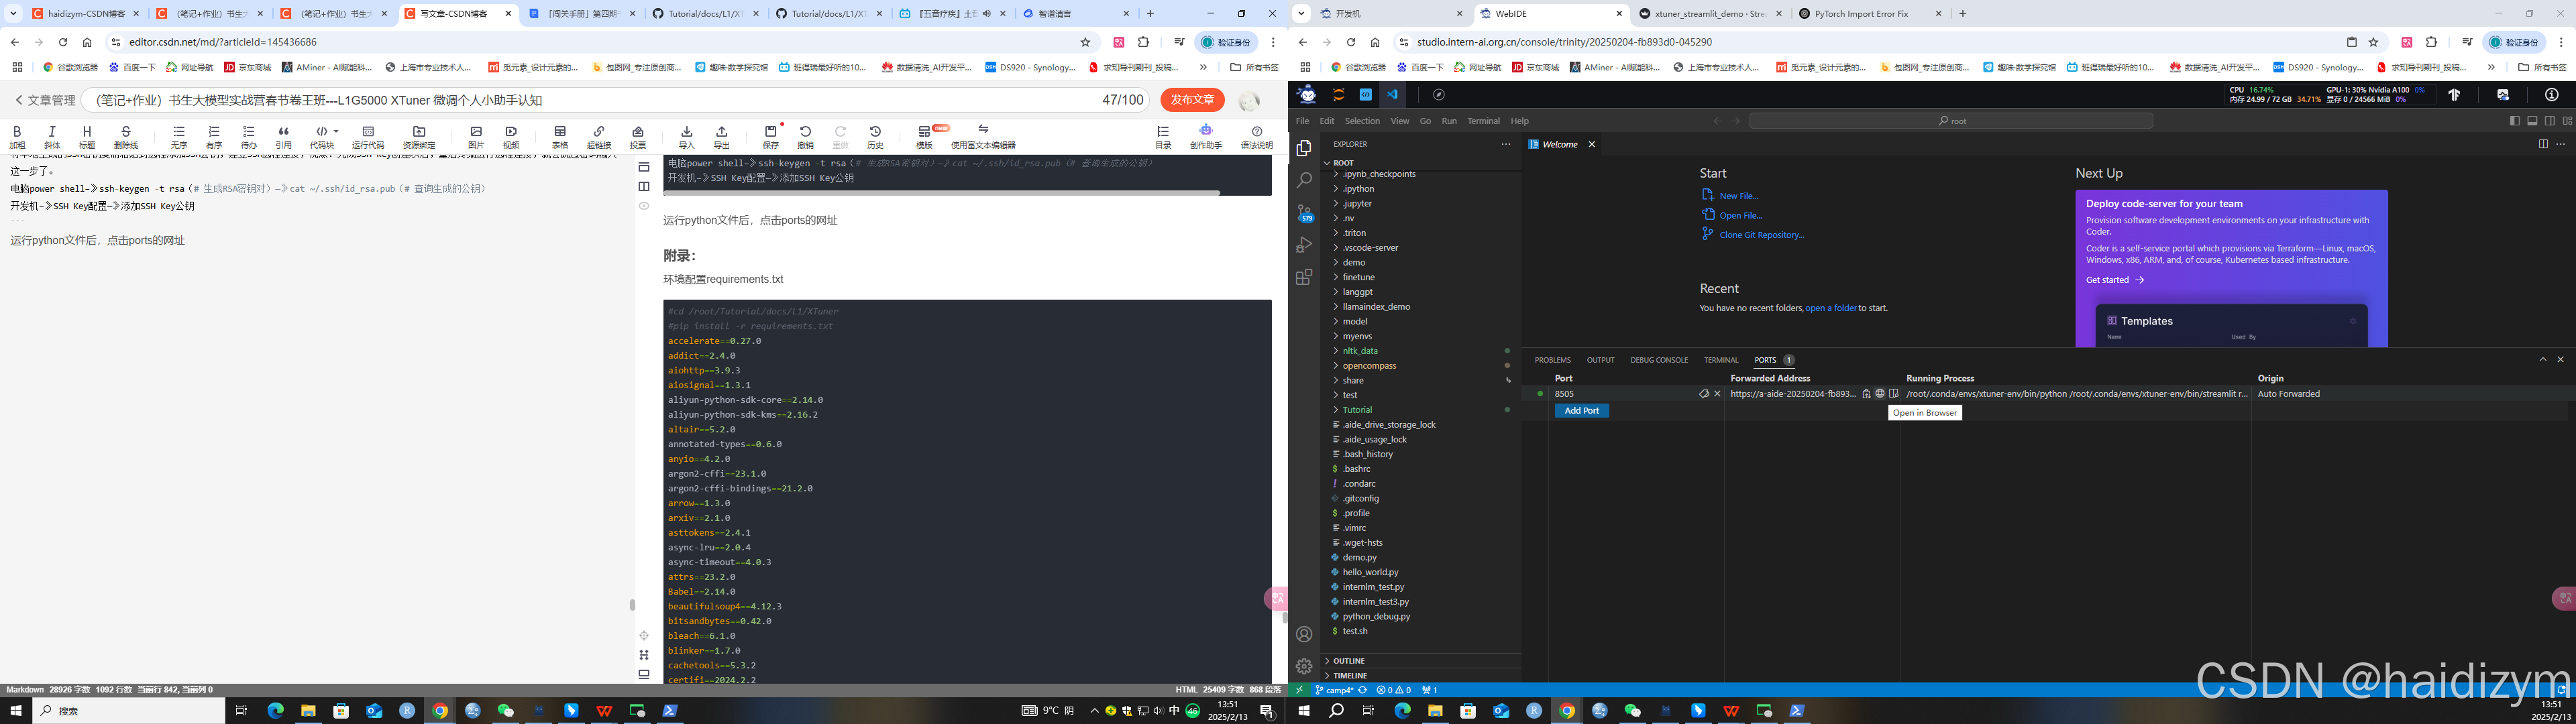Click the 'open a folder' link
Screen dimensions: 2576x724
point(1830,308)
